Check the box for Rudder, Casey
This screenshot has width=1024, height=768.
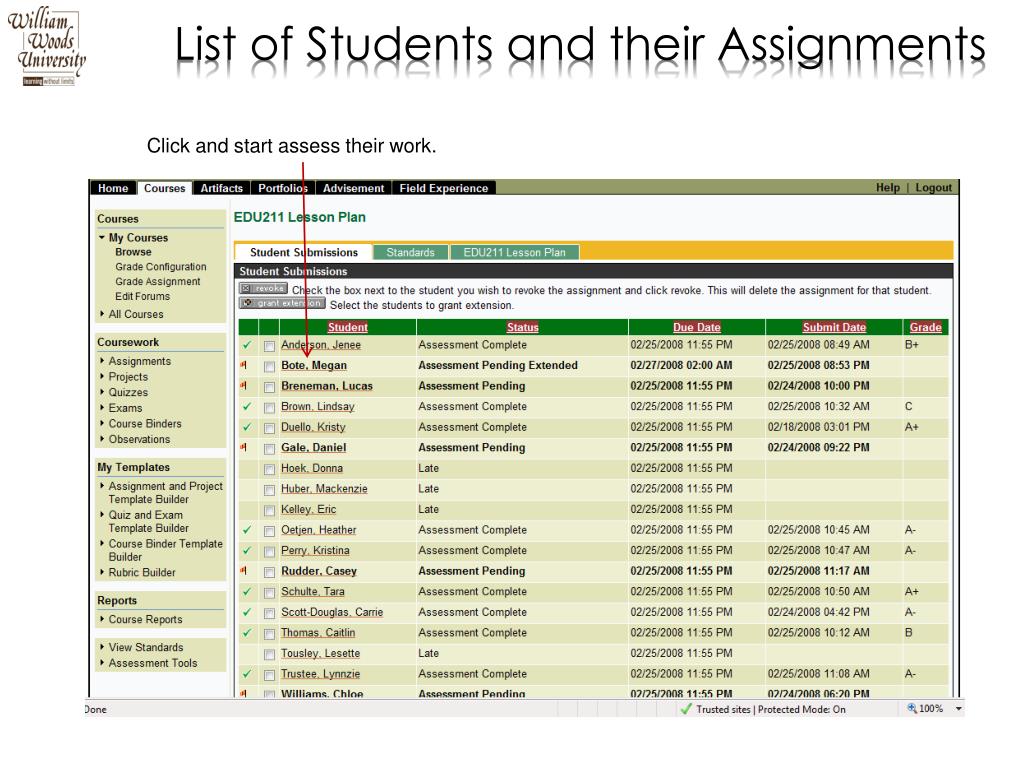tap(269, 573)
